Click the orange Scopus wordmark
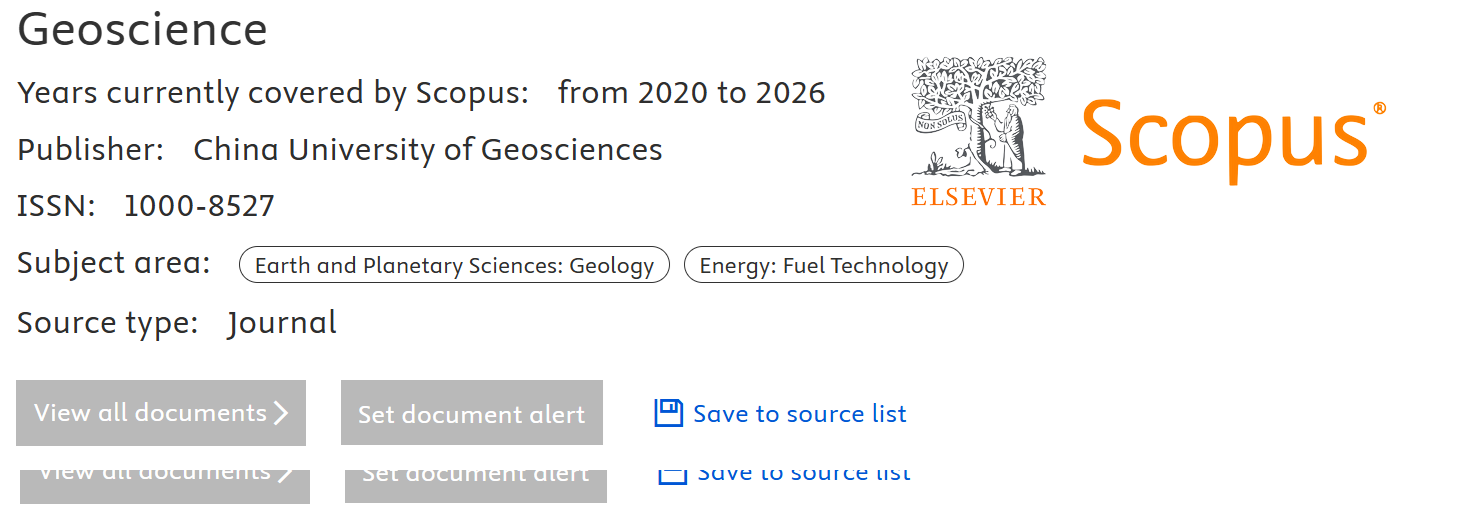1465x523 pixels. point(1224,135)
